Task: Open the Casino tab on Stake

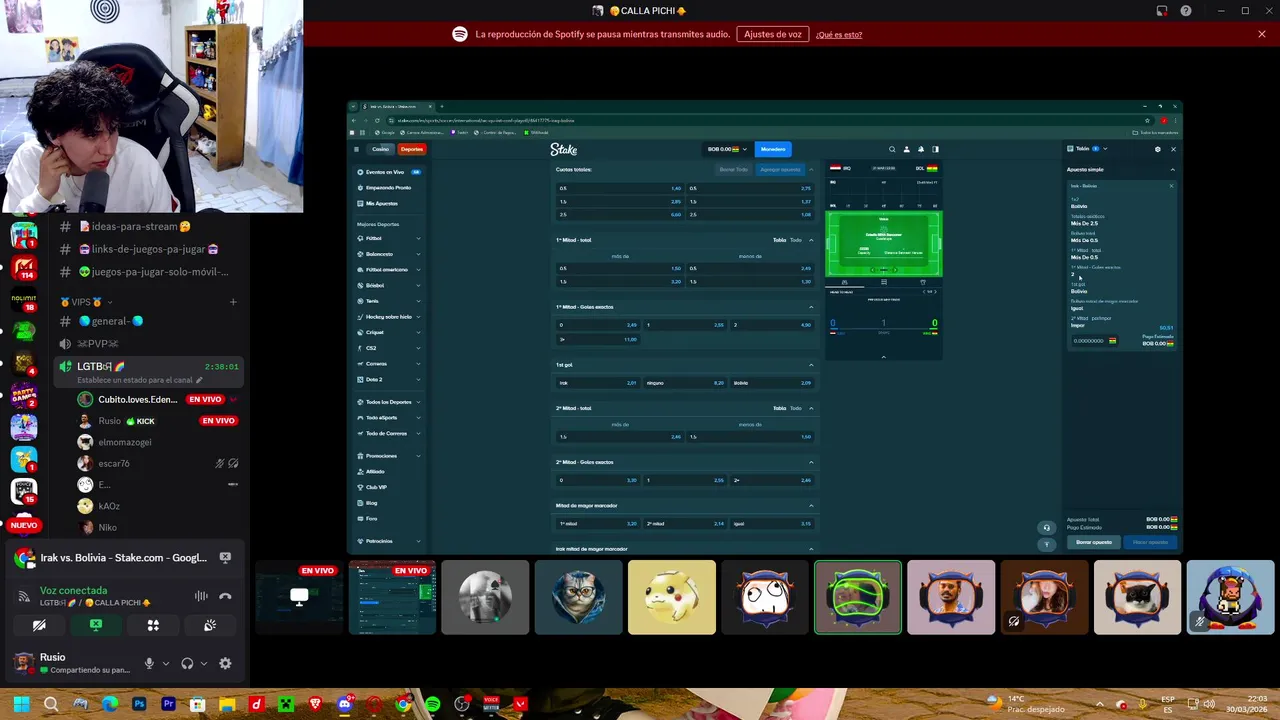Action: (x=380, y=149)
